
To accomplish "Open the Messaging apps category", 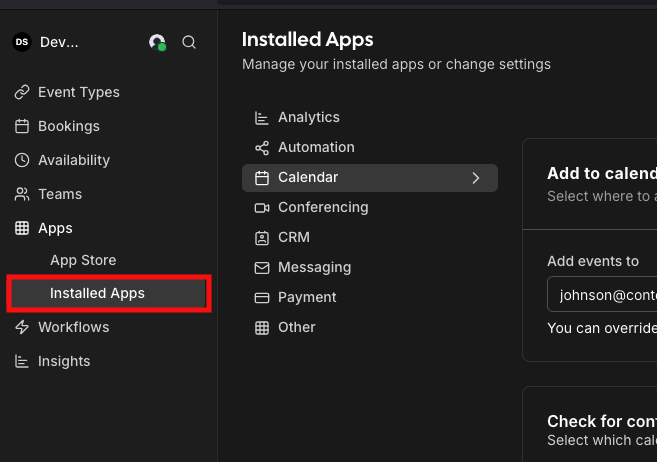I will [x=314, y=267].
